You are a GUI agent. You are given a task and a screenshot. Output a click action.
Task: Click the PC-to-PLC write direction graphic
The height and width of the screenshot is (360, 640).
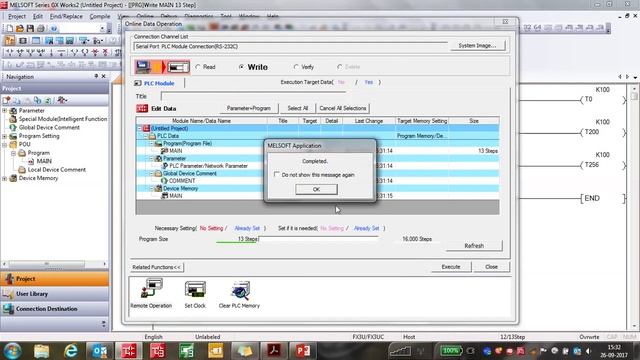(x=162, y=67)
